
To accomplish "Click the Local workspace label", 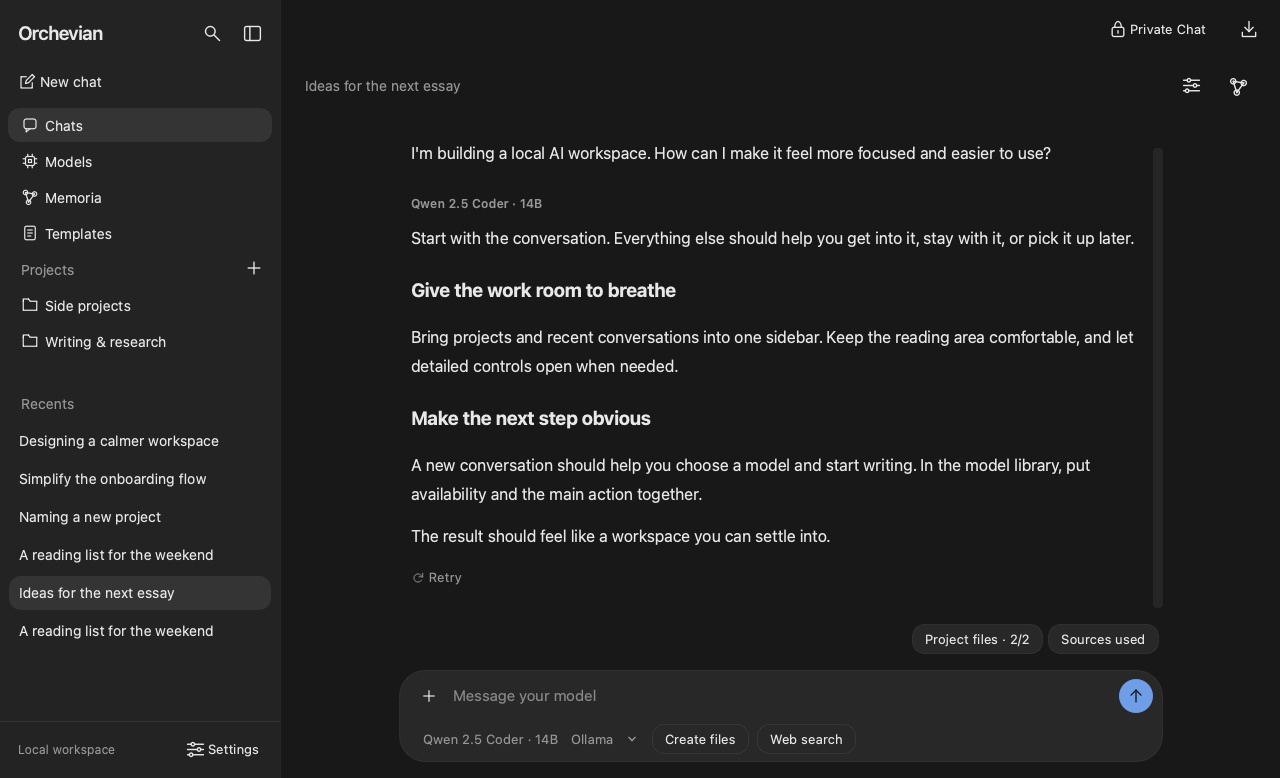I will click(x=66, y=749).
